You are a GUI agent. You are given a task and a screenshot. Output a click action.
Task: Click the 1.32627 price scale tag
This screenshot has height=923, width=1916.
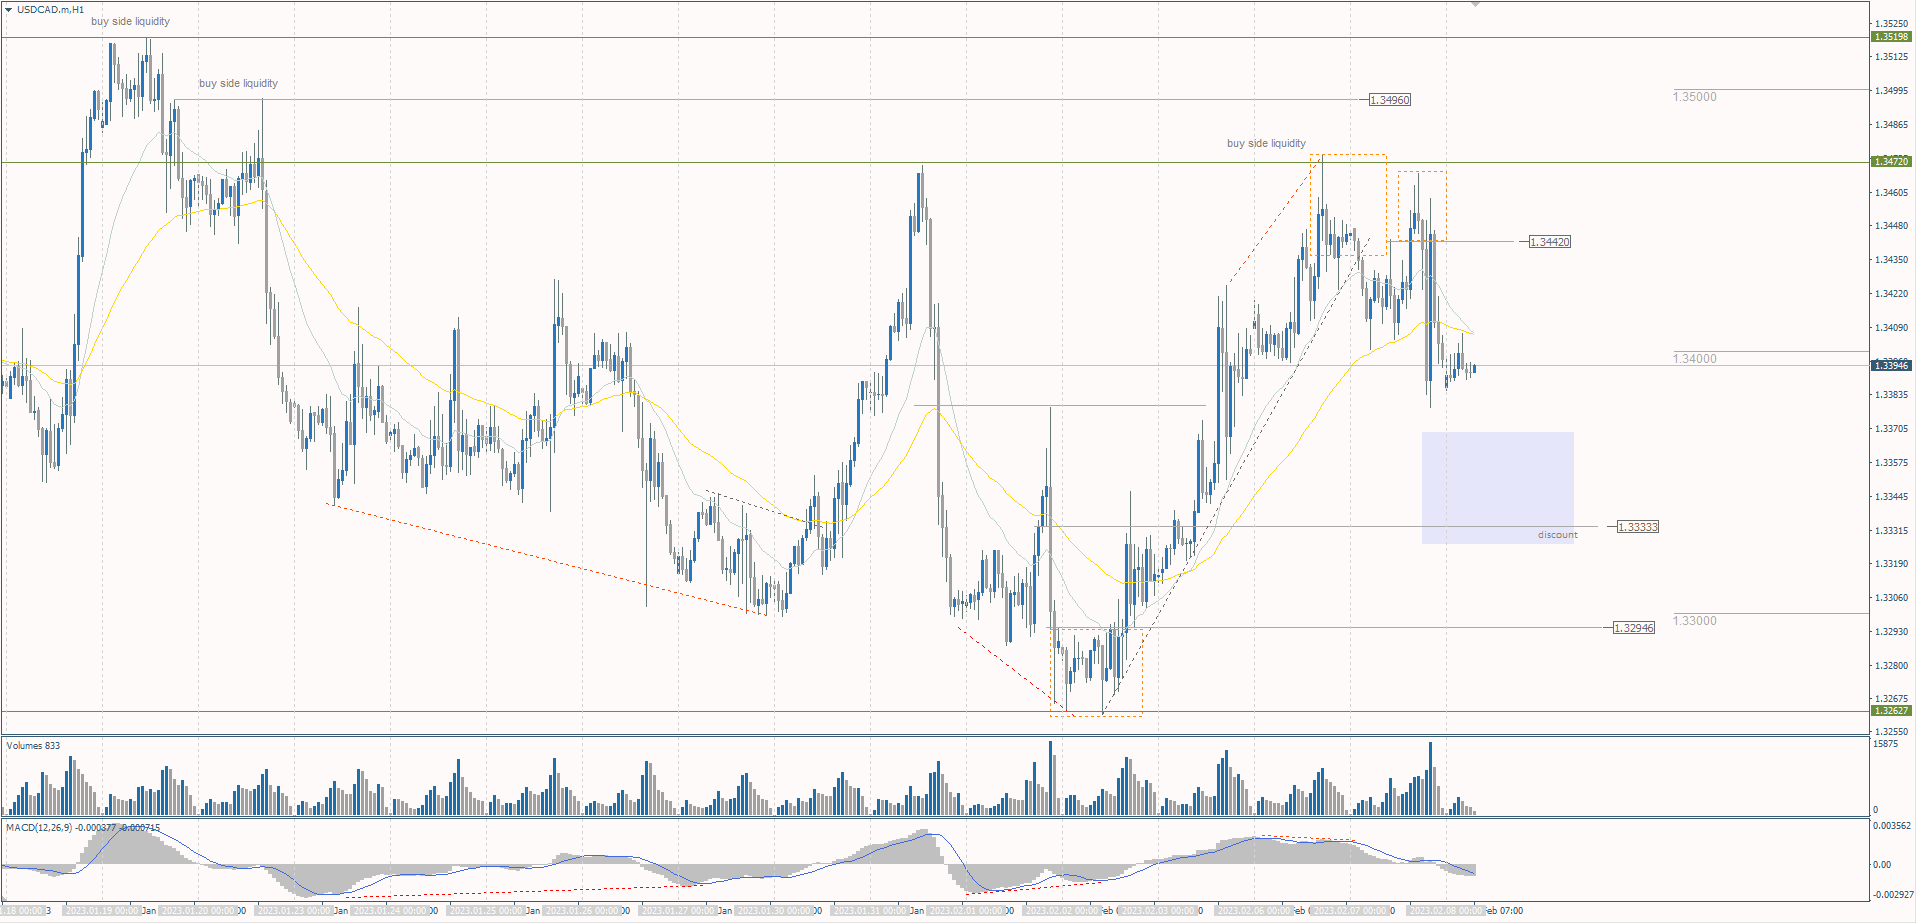tap(1891, 711)
